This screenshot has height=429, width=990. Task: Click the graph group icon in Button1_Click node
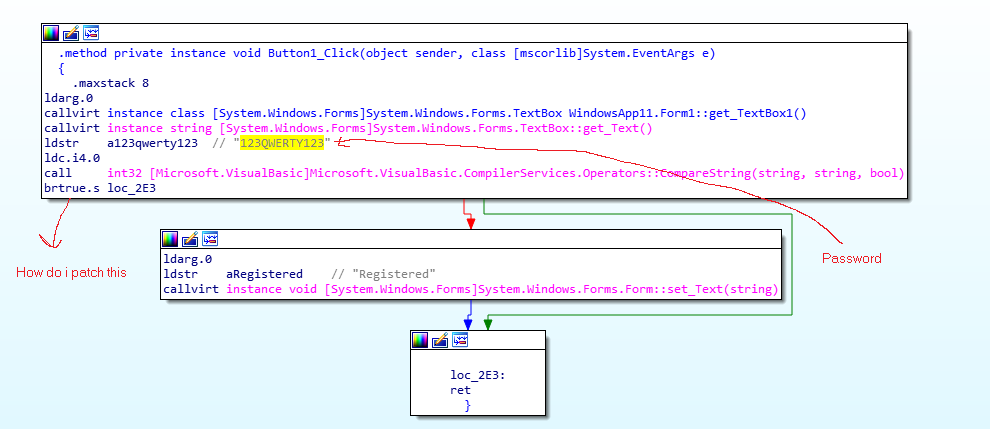pyautogui.click(x=90, y=33)
